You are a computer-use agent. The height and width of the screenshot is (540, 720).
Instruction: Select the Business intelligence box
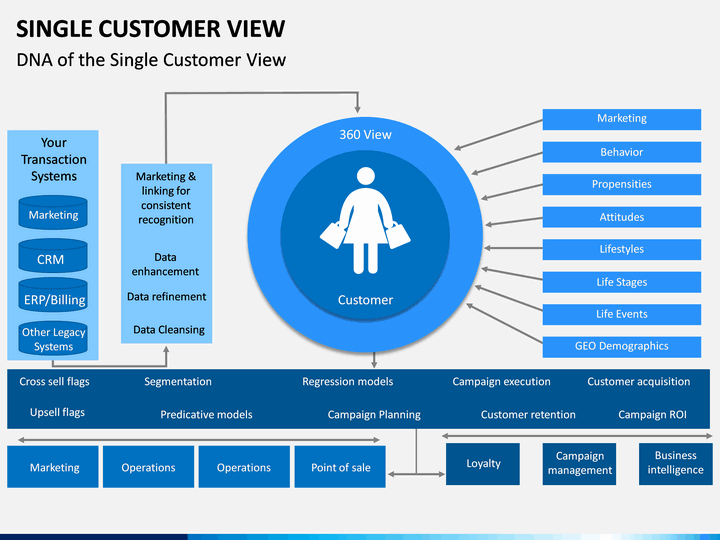(675, 464)
